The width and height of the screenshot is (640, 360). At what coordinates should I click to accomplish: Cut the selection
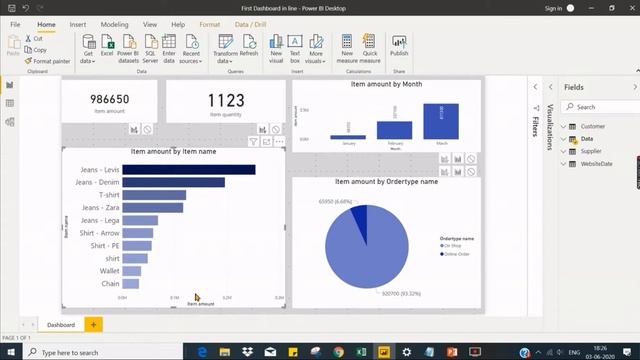[x=34, y=38]
